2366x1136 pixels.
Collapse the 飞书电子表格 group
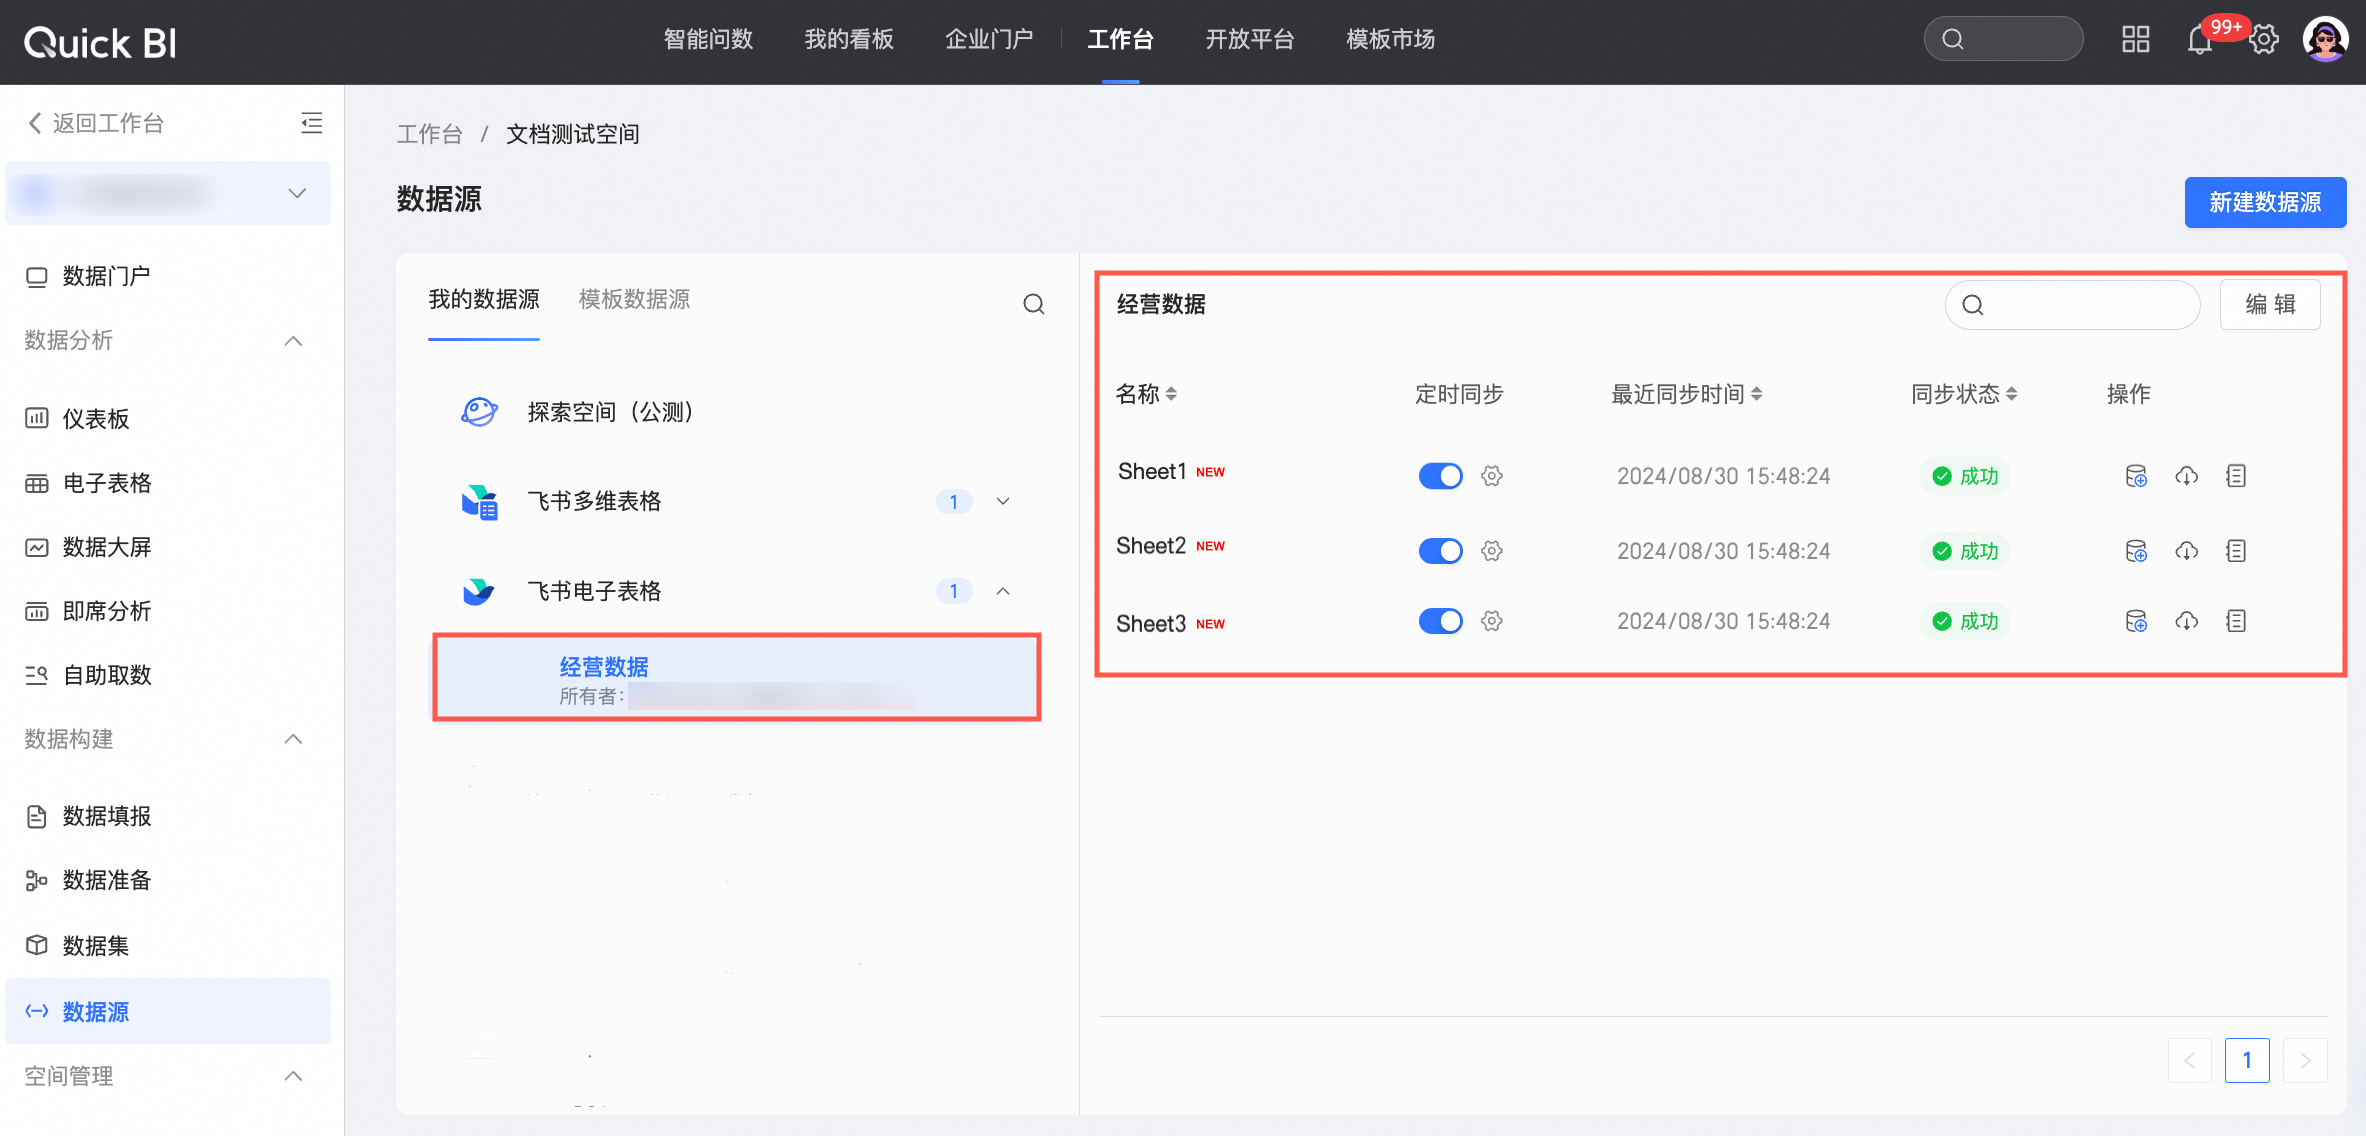[x=1003, y=591]
